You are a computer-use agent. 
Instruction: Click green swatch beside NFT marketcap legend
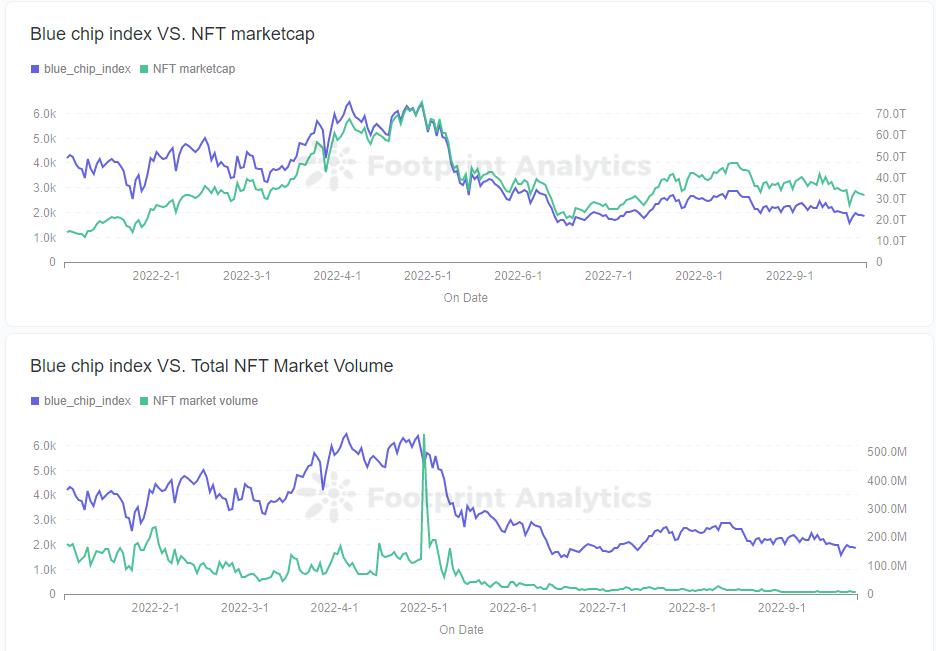point(144,69)
